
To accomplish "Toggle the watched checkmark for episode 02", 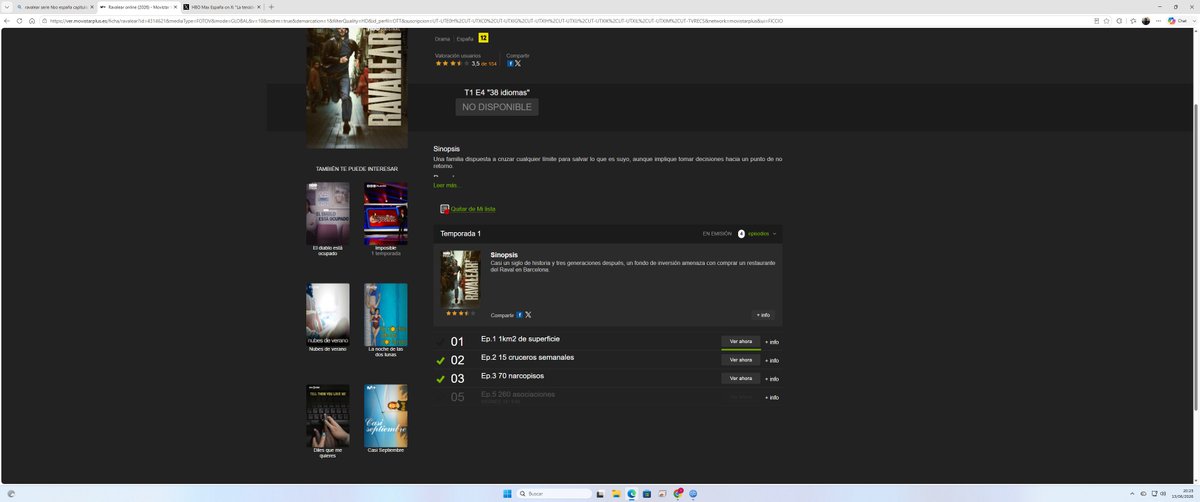I will (x=441, y=360).
